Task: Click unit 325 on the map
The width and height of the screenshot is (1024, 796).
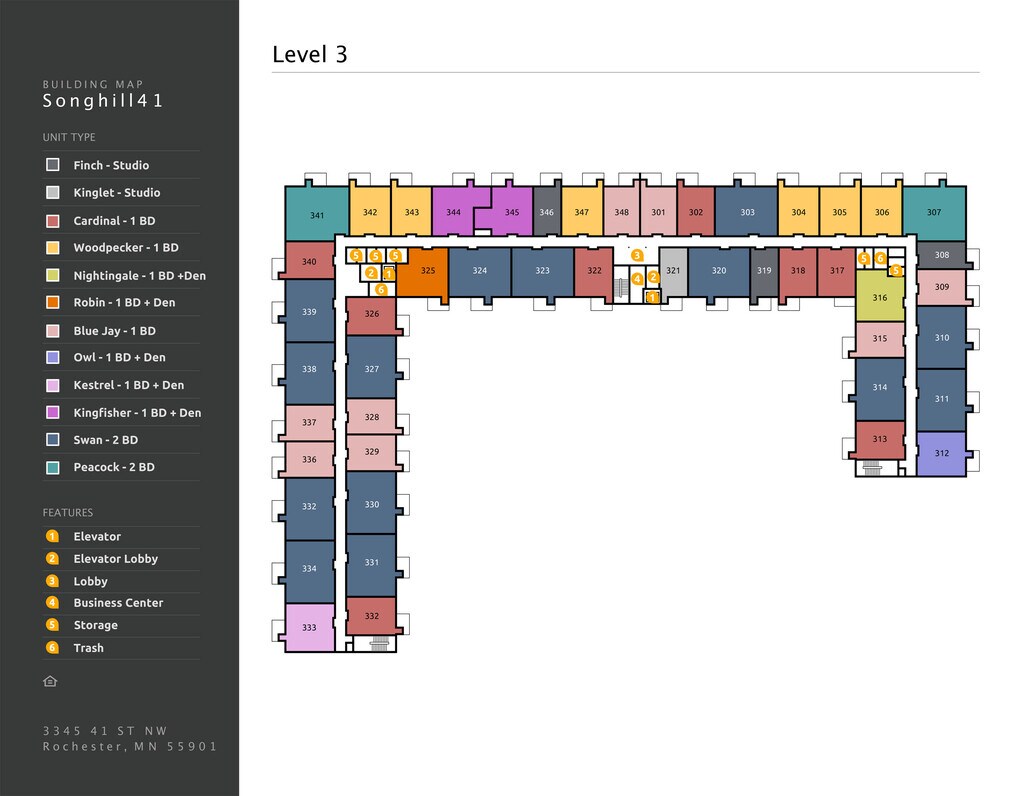Action: point(427,271)
